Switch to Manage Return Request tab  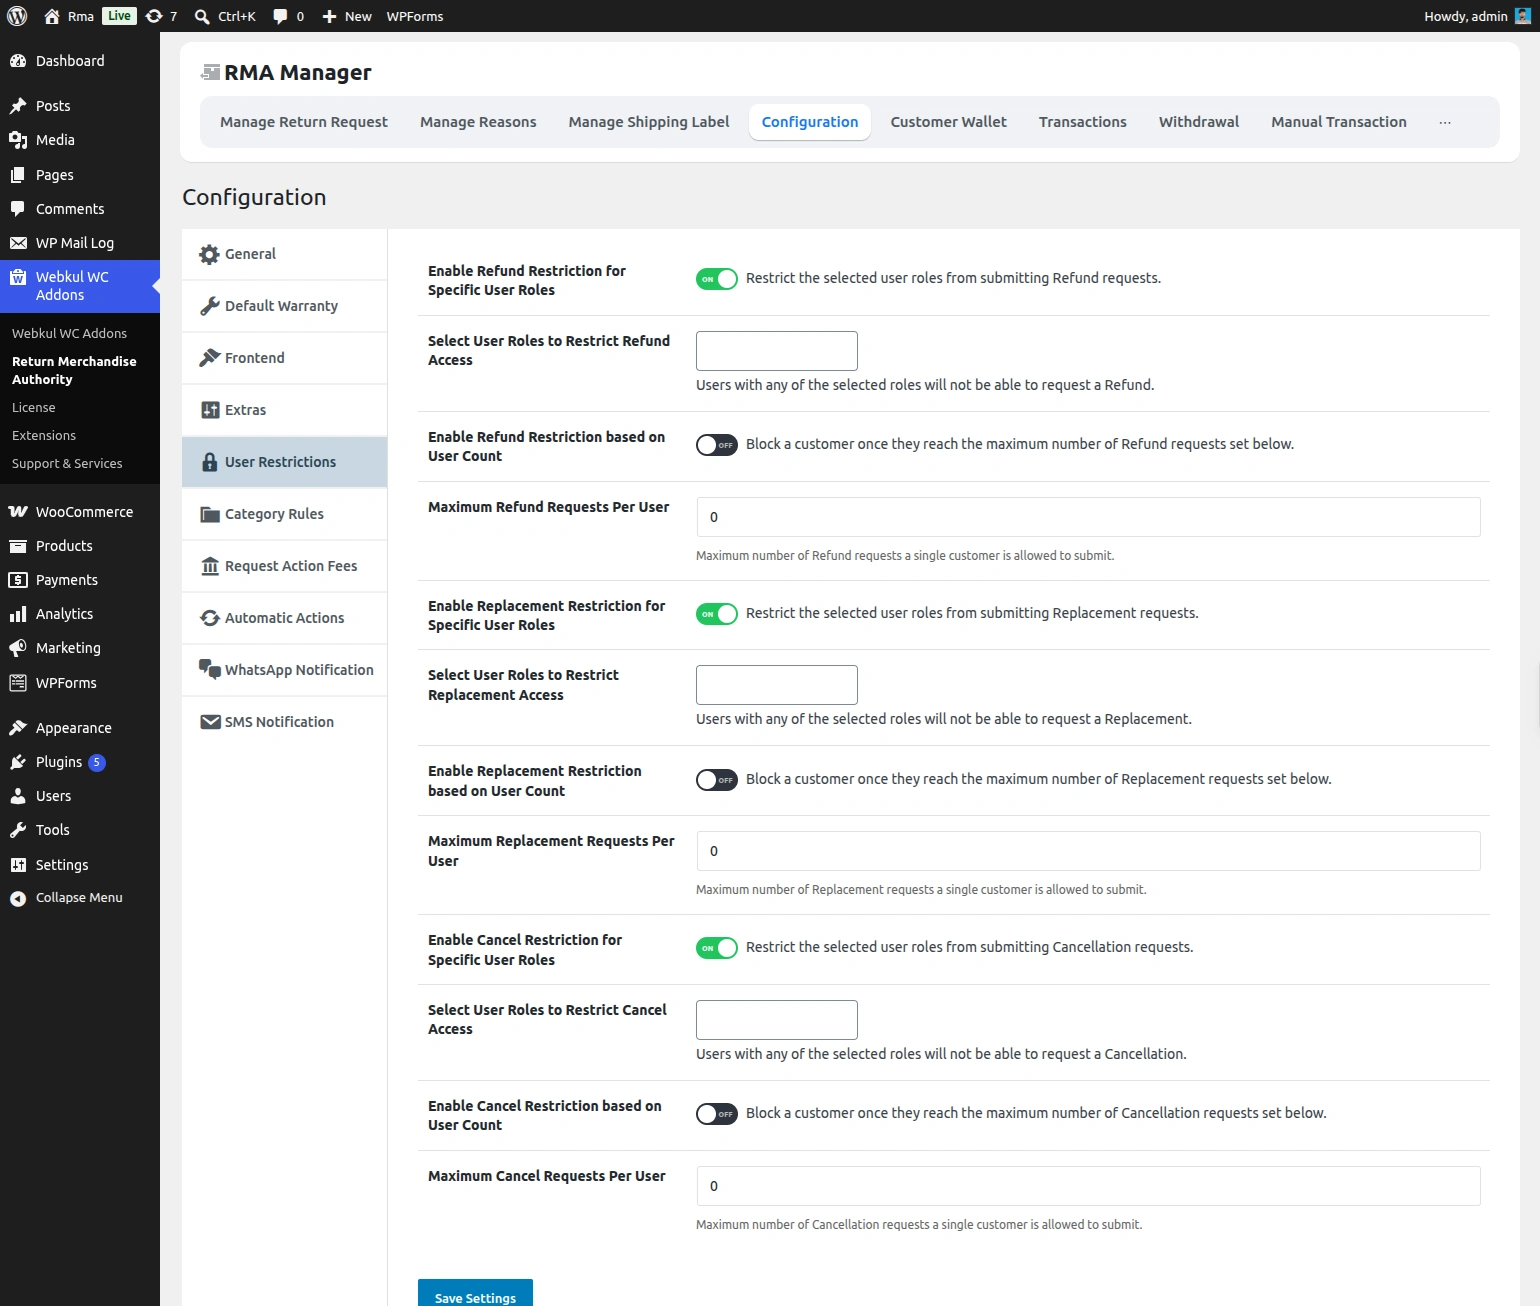pos(304,122)
